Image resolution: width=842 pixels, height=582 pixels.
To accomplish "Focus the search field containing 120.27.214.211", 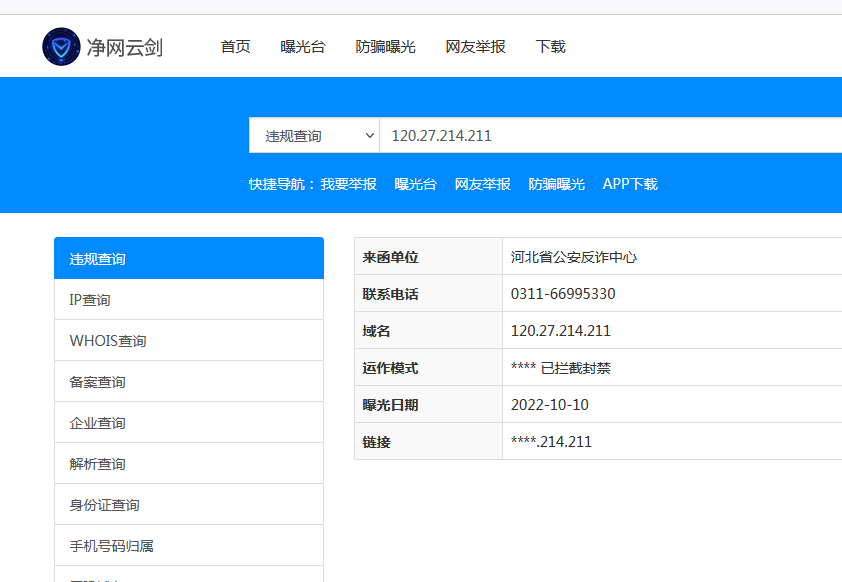I will click(611, 135).
